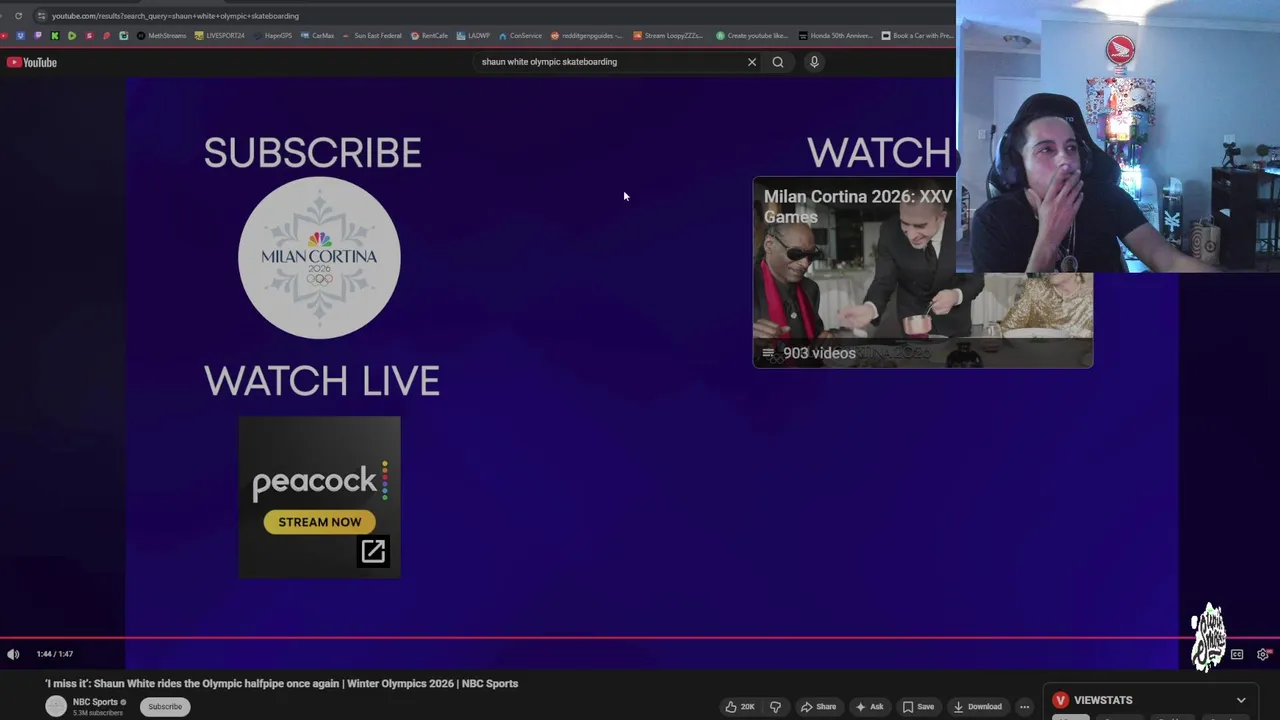
Task: Click the 1:44 / 1:47 time display
Action: [x=55, y=654]
